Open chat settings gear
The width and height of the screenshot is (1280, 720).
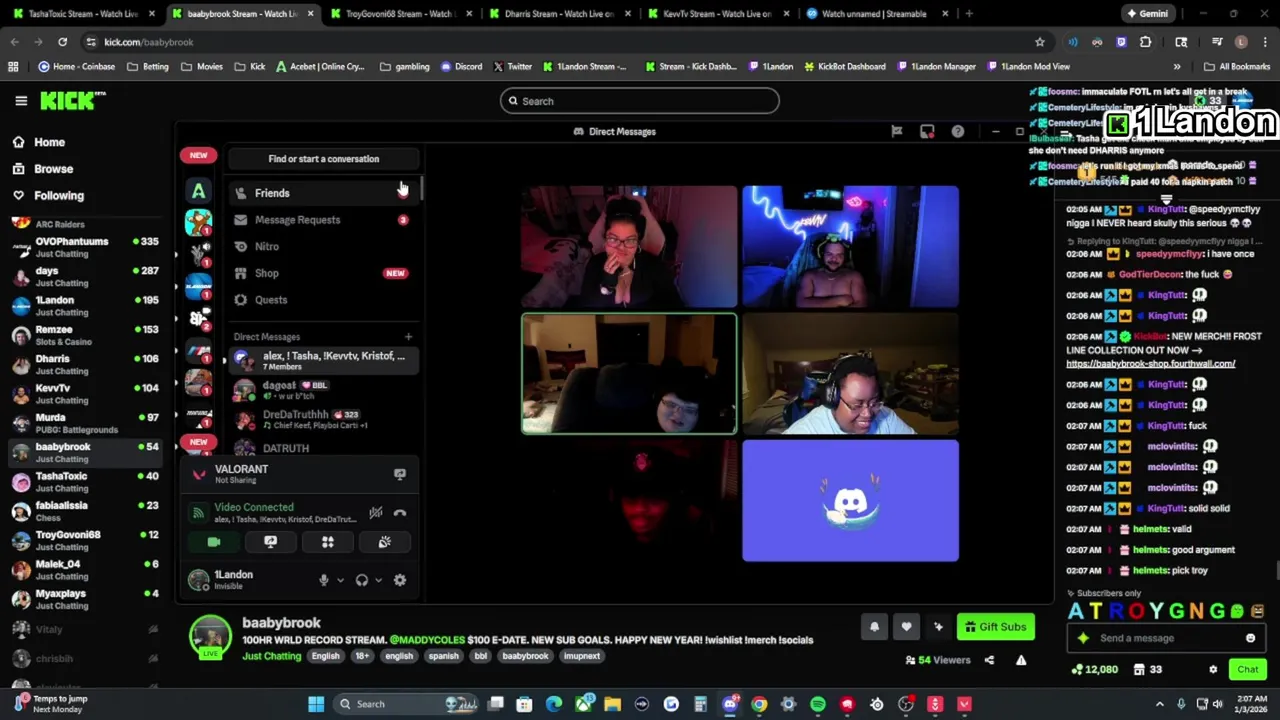tap(1213, 670)
